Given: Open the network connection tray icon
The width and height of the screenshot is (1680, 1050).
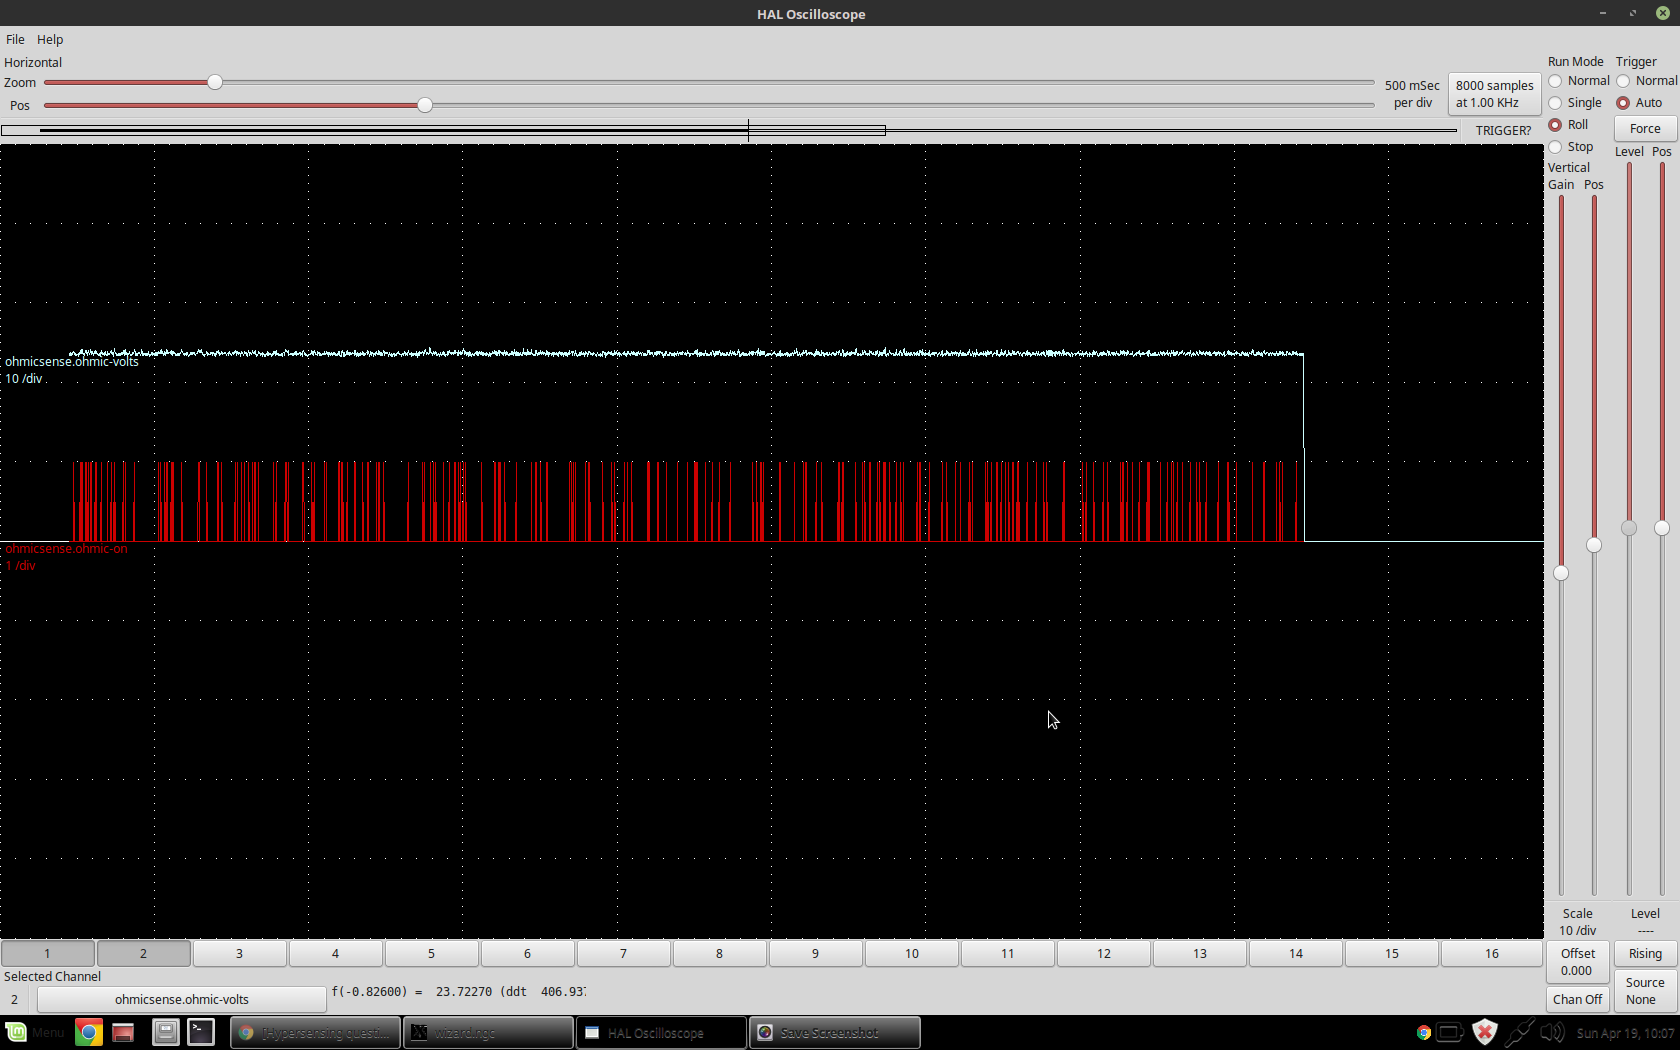Looking at the screenshot, I should click(1519, 1033).
